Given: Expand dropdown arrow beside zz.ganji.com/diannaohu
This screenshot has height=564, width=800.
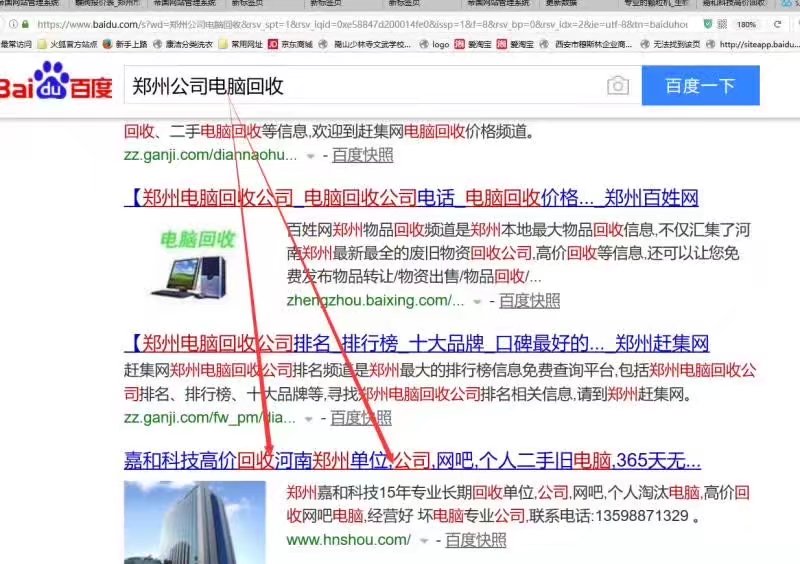Looking at the screenshot, I should (x=311, y=156).
